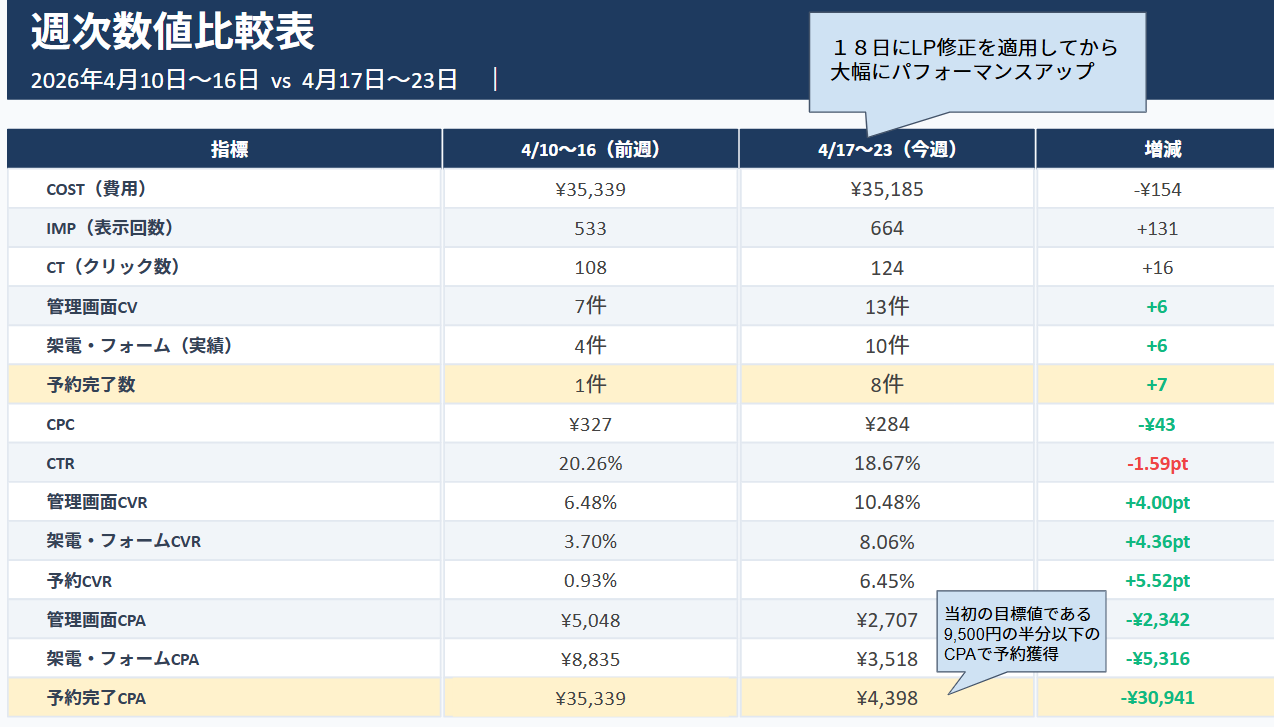Select the 架電・フォームCVR row label
This screenshot has width=1274, height=727.
point(124,541)
